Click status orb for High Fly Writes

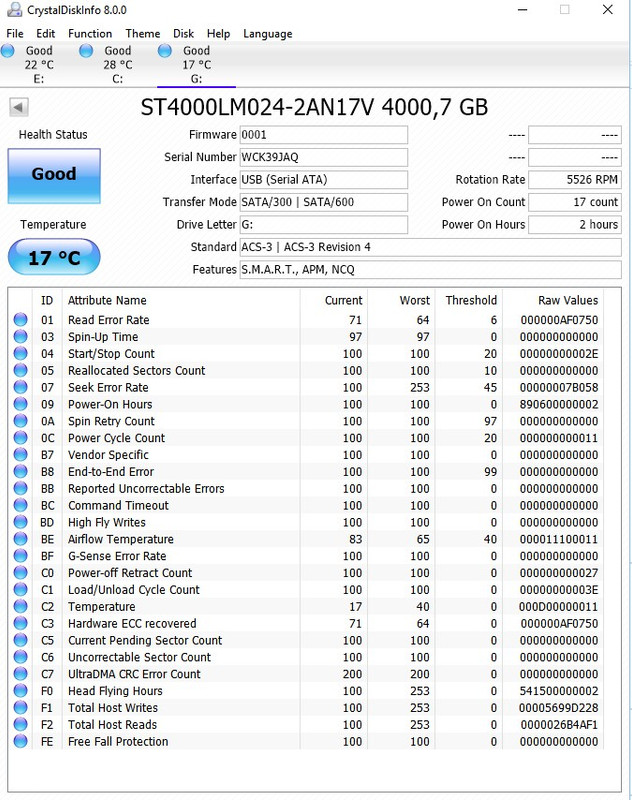click(x=20, y=521)
